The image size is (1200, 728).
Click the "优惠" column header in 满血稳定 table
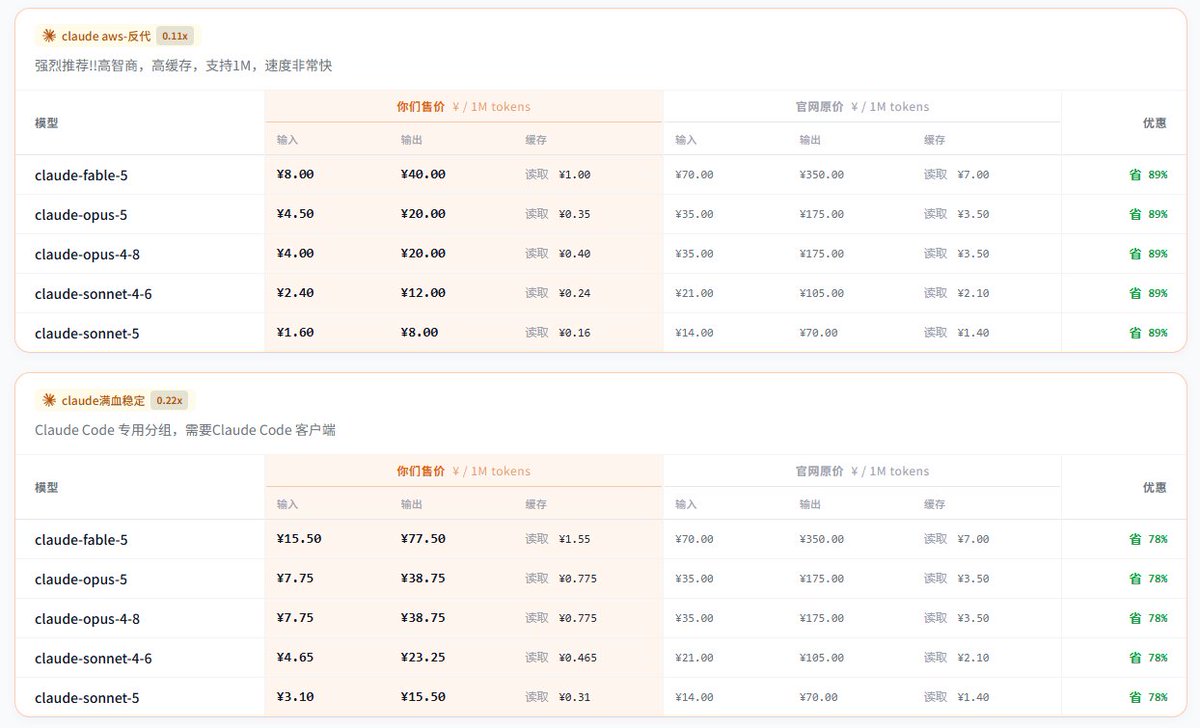coord(1155,487)
